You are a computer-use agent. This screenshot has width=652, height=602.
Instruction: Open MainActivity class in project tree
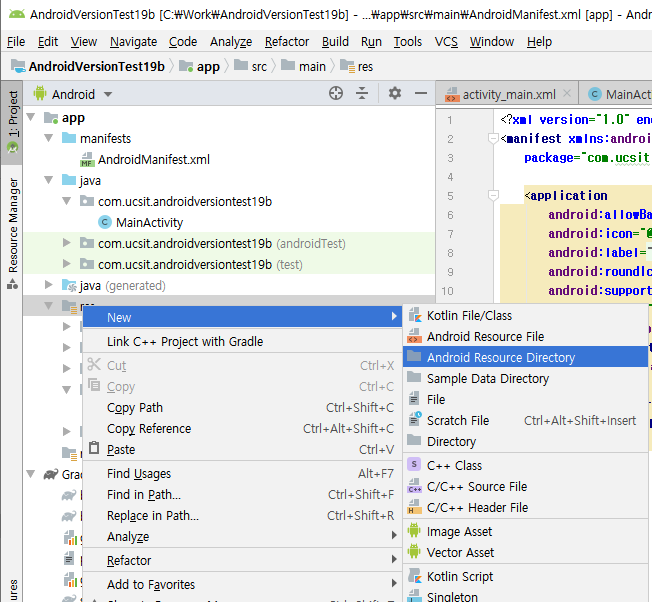(149, 223)
